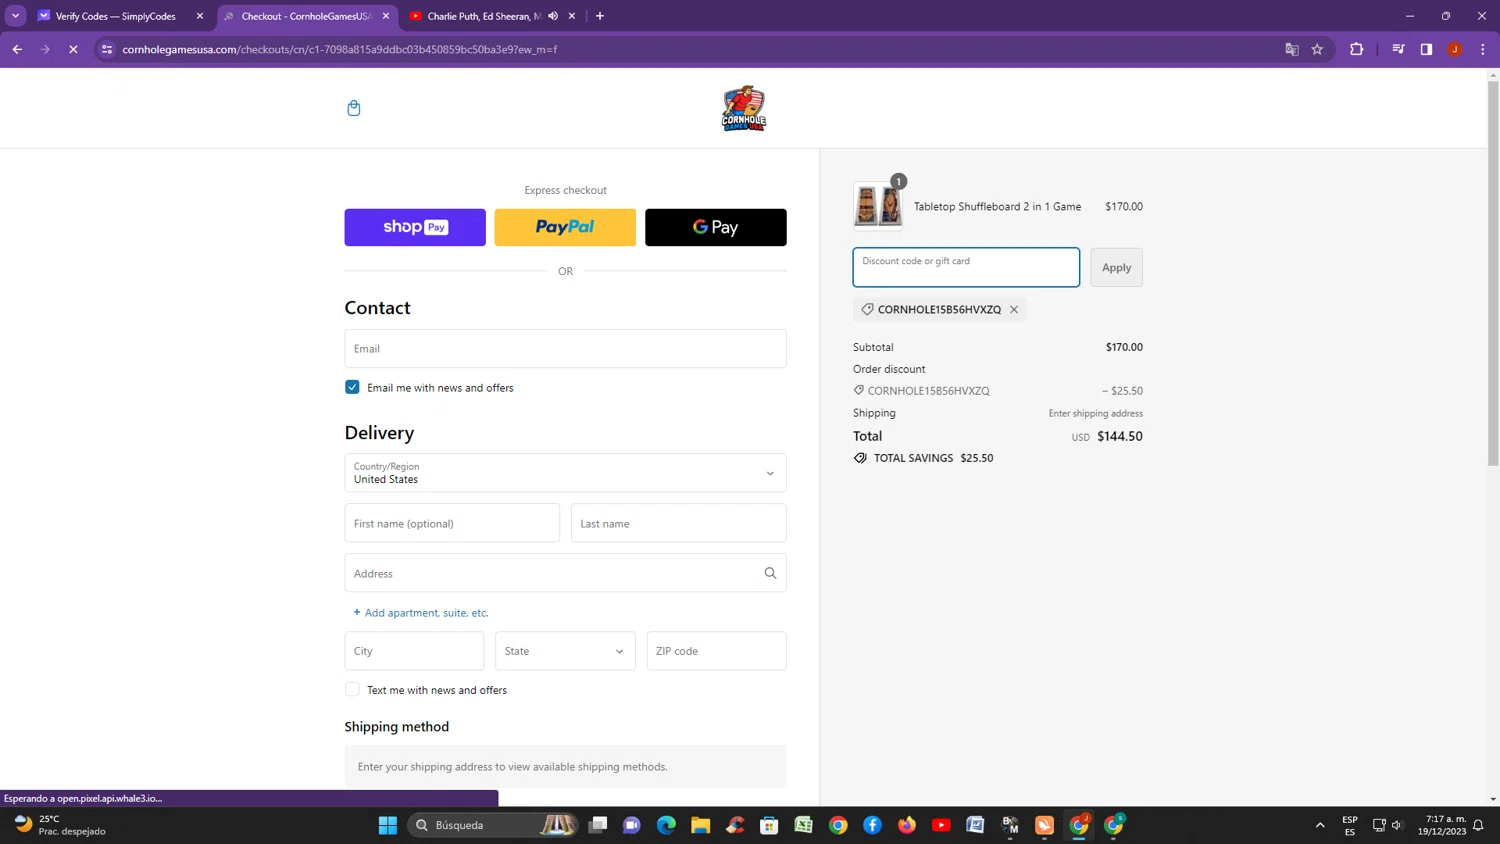The height and width of the screenshot is (844, 1500).
Task: Open a new browser tab
Action: [600, 16]
